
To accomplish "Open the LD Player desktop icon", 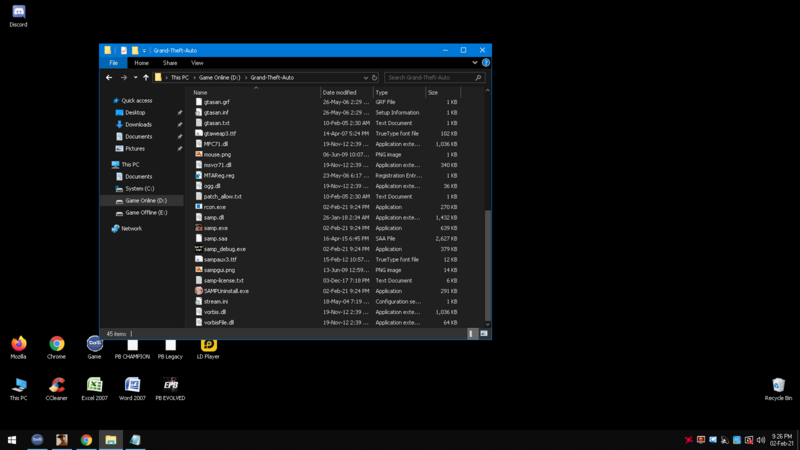I will pyautogui.click(x=208, y=348).
